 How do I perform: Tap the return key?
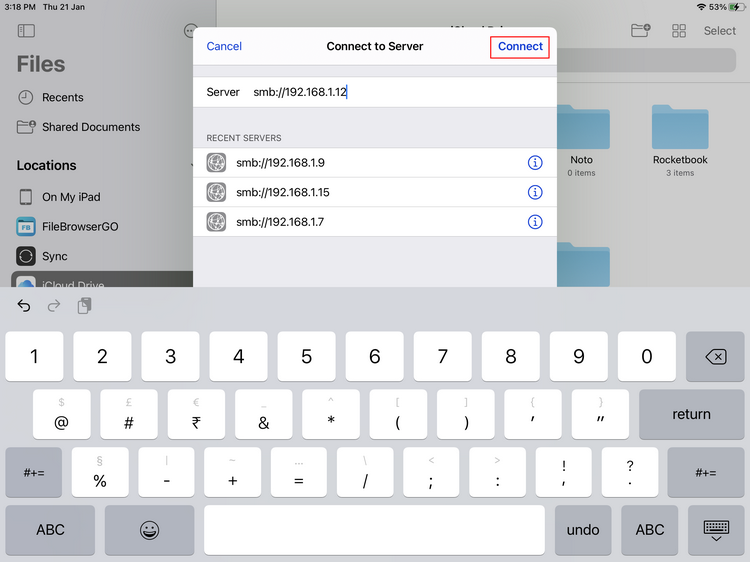pyautogui.click(x=691, y=414)
